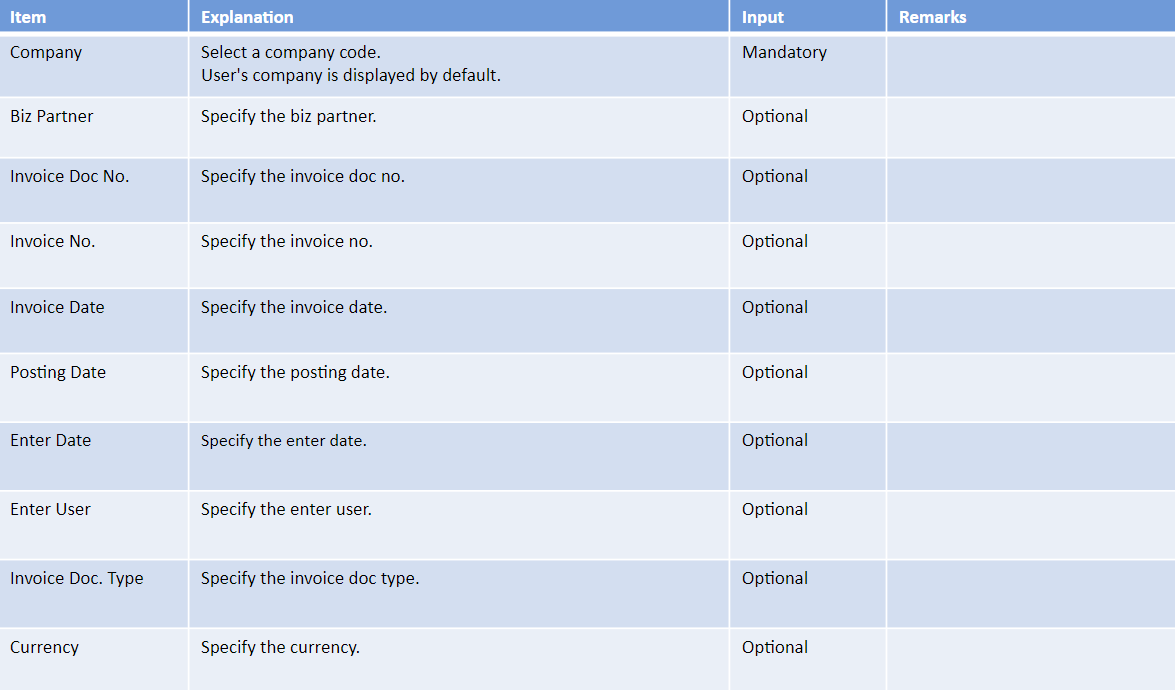The image size is (1175, 690).
Task: Click the Input column header
Action: [x=808, y=16]
